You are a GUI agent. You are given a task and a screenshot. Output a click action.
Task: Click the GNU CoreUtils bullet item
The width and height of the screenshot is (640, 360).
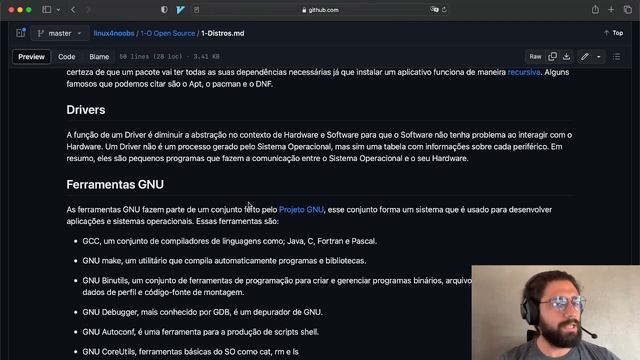coord(191,351)
